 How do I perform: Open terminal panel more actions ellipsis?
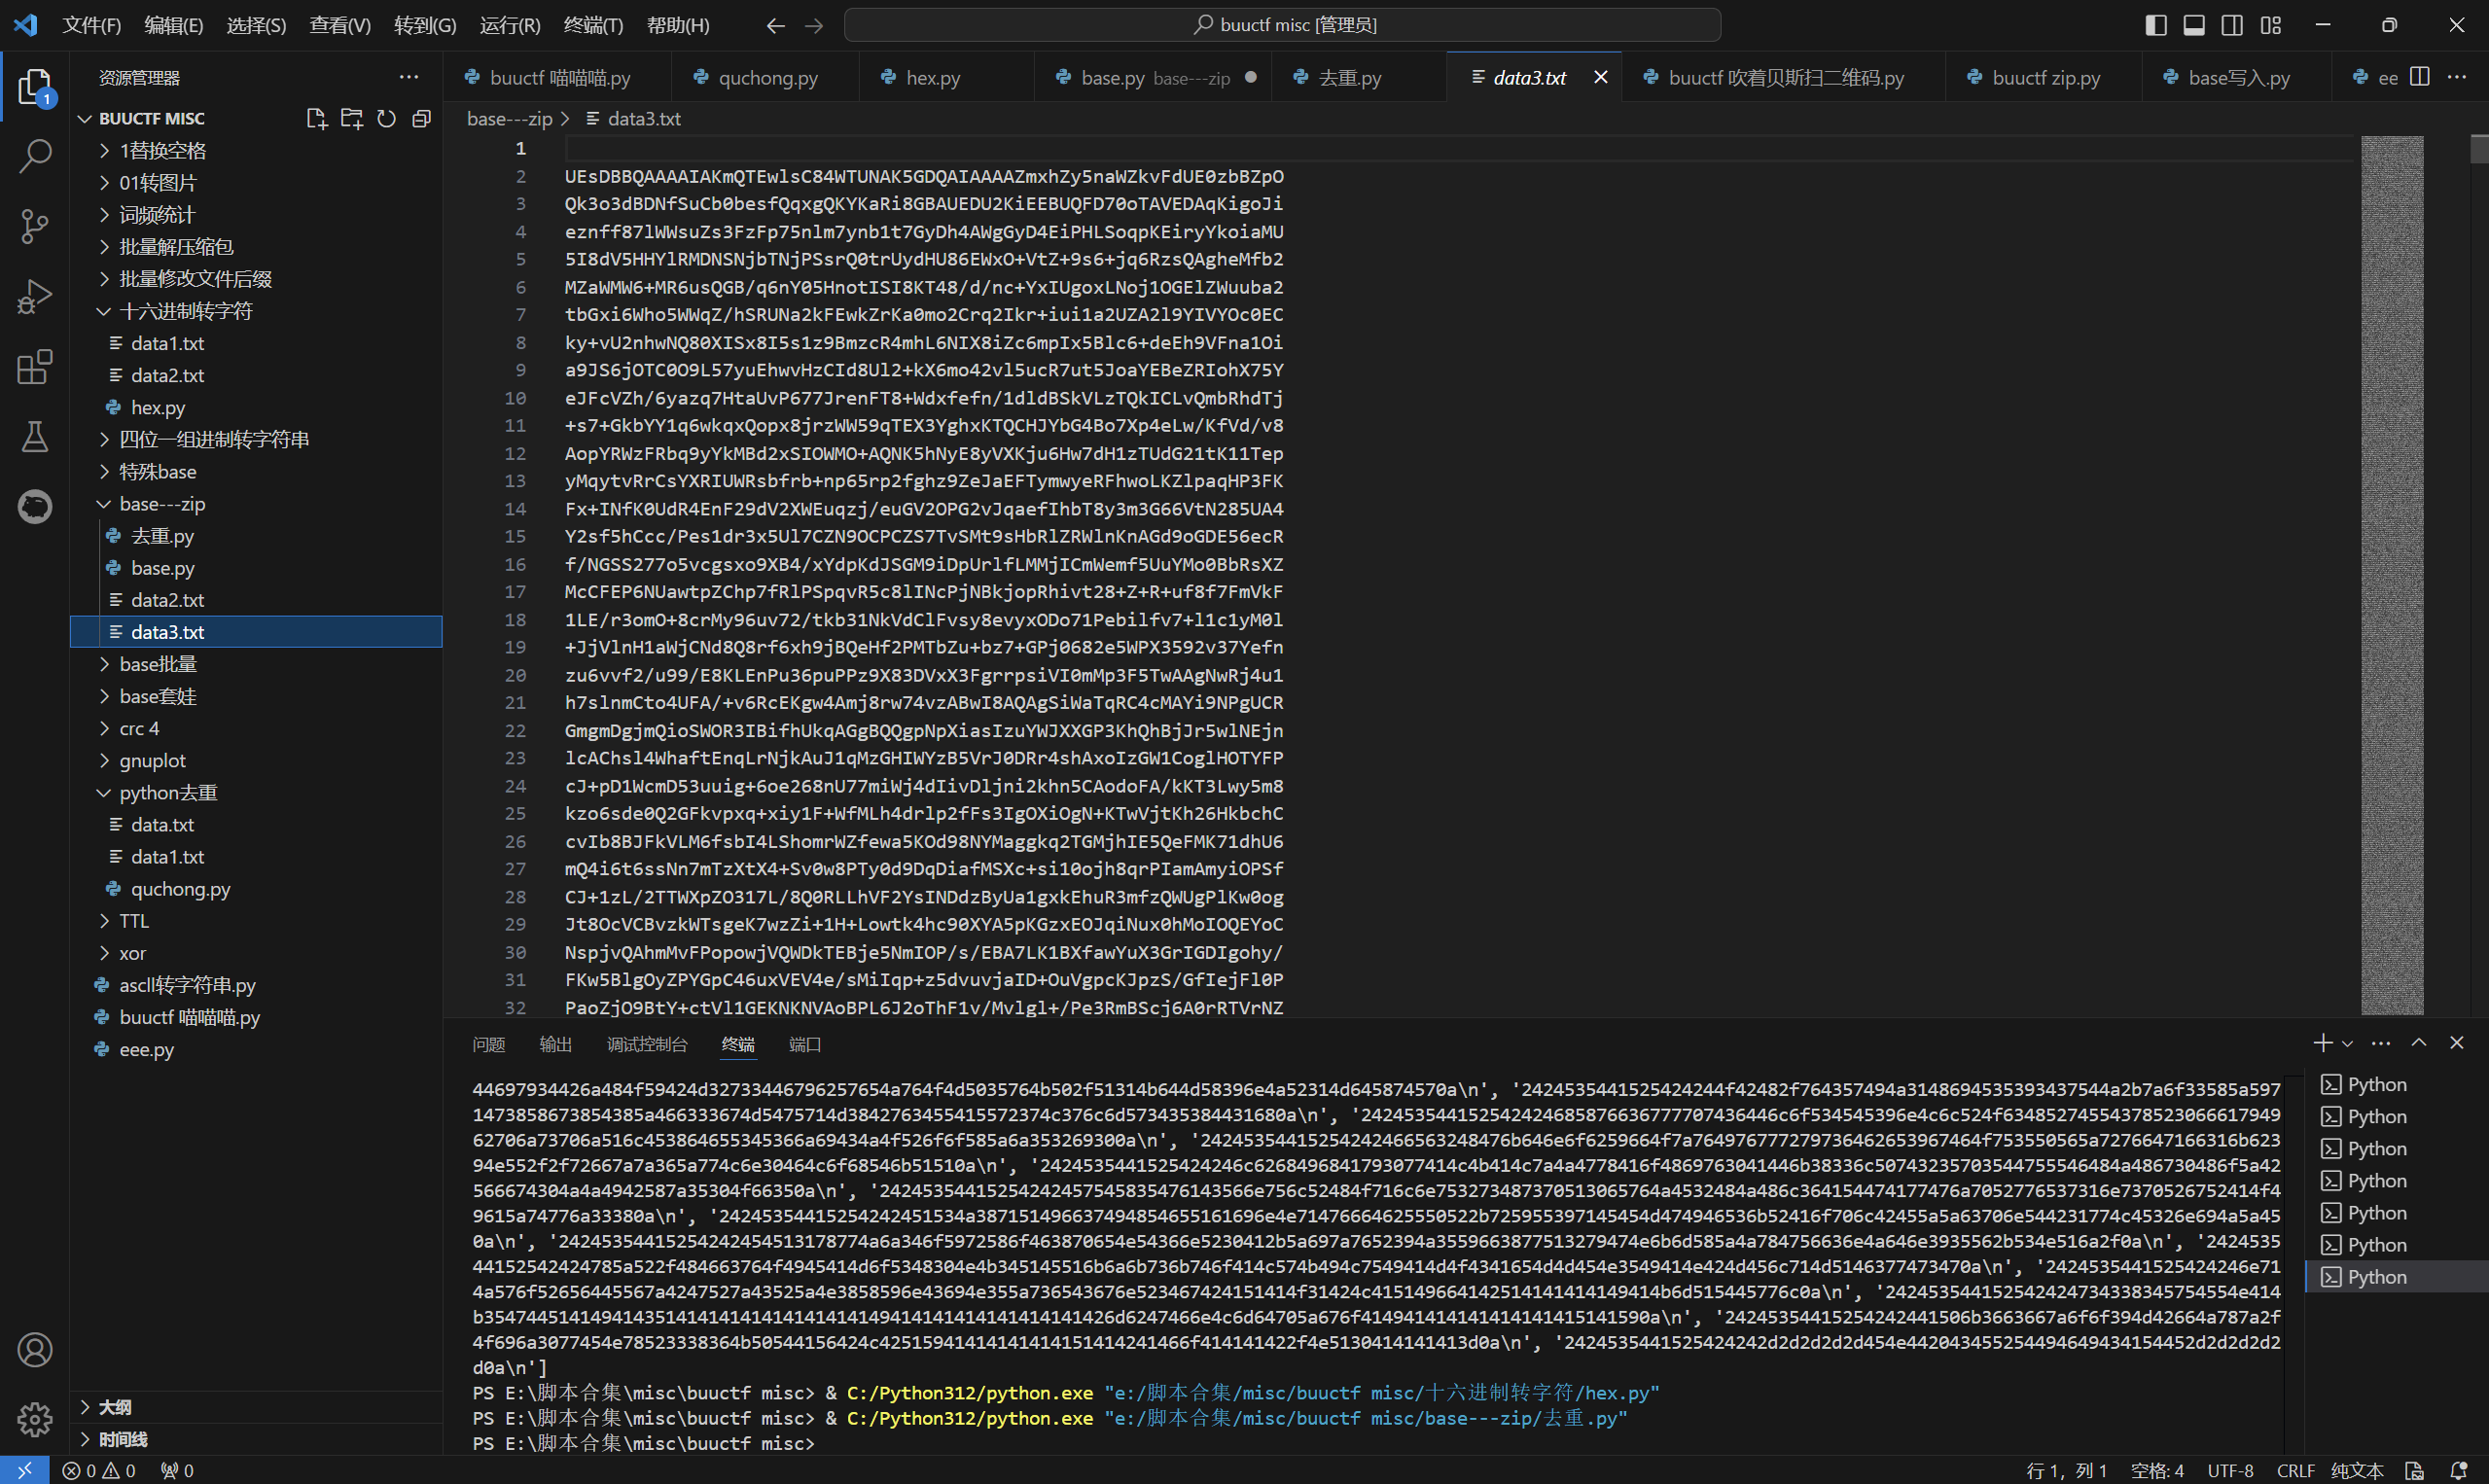(2381, 1043)
